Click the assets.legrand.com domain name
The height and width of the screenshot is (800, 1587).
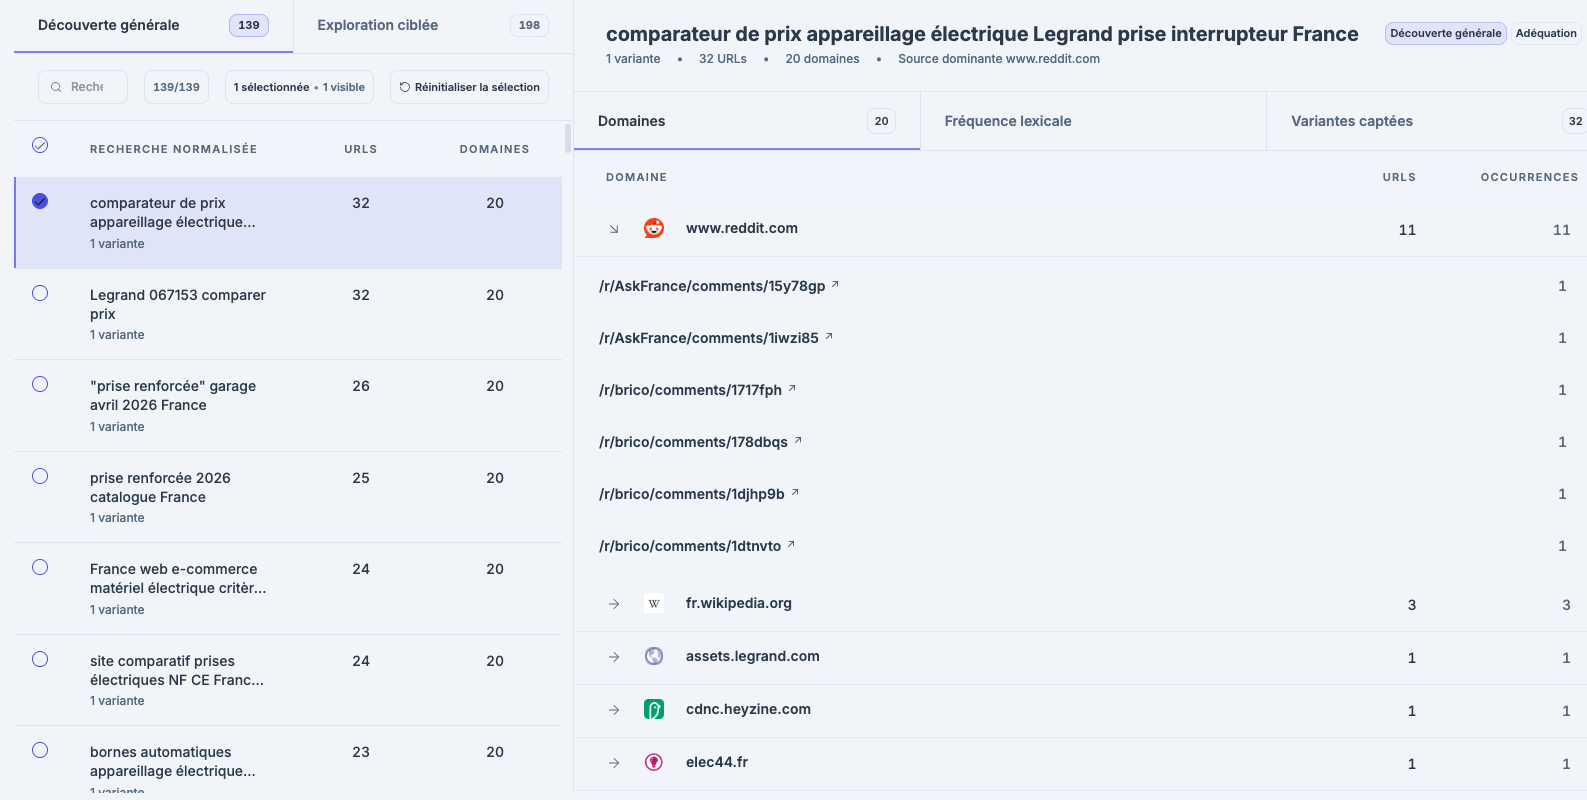tap(753, 656)
